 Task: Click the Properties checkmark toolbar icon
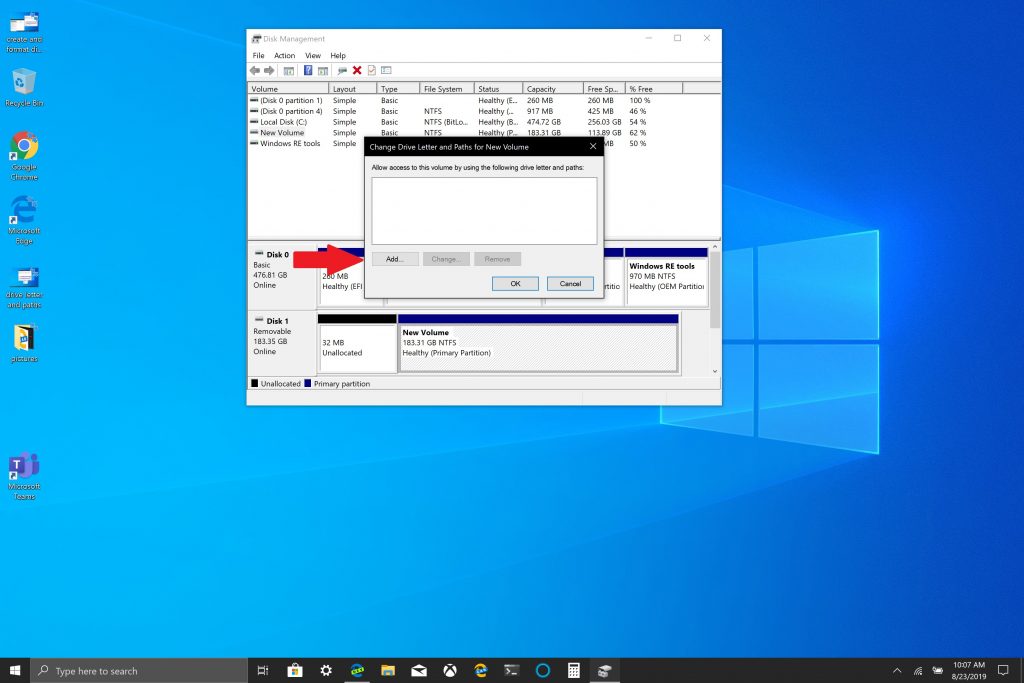point(371,71)
